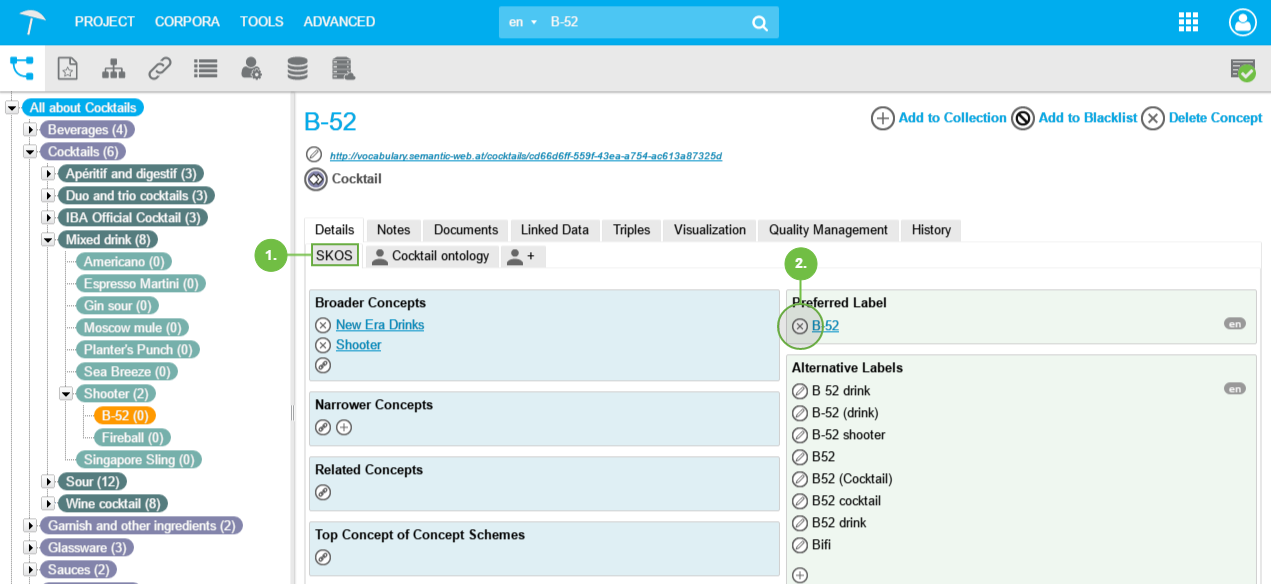This screenshot has width=1271, height=584.
Task: Click the search magnifier icon
Action: (x=759, y=22)
